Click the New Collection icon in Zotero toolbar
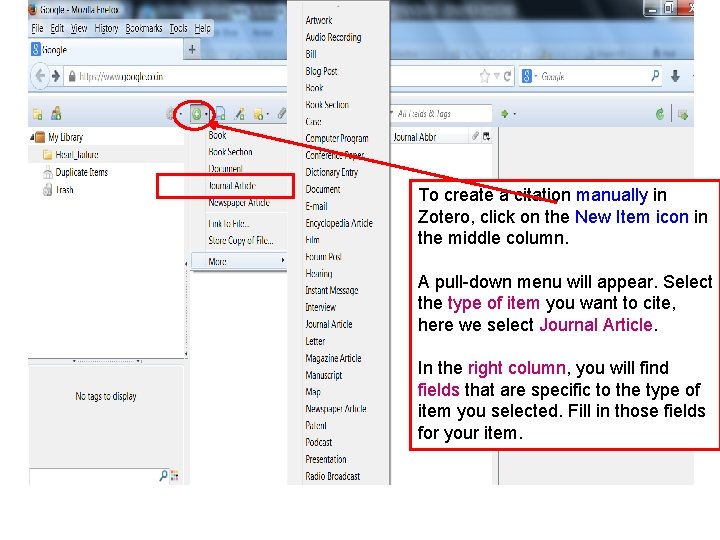720x540 pixels. click(38, 114)
